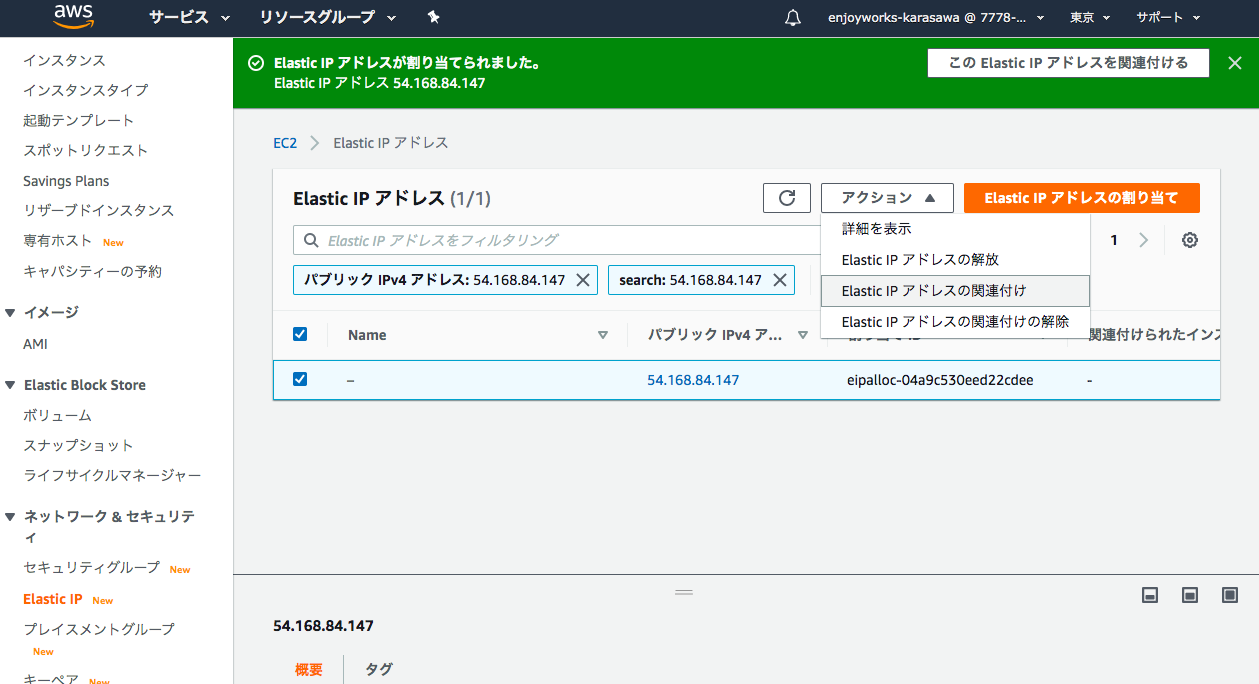This screenshot has height=684, width=1259.
Task: Switch to the タグ tab
Action: pos(379,669)
